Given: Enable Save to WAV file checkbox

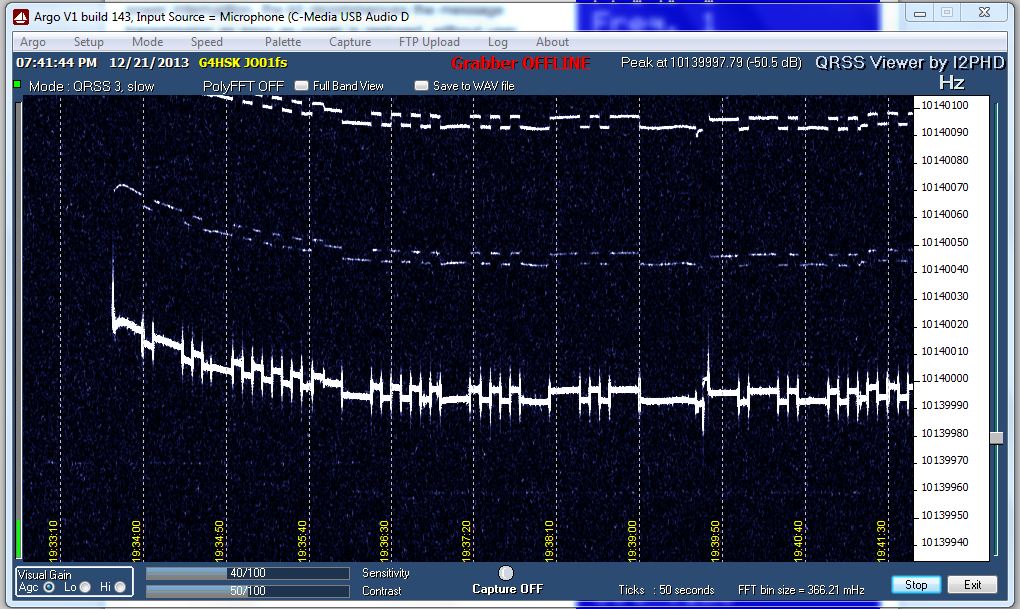Looking at the screenshot, I should (421, 86).
